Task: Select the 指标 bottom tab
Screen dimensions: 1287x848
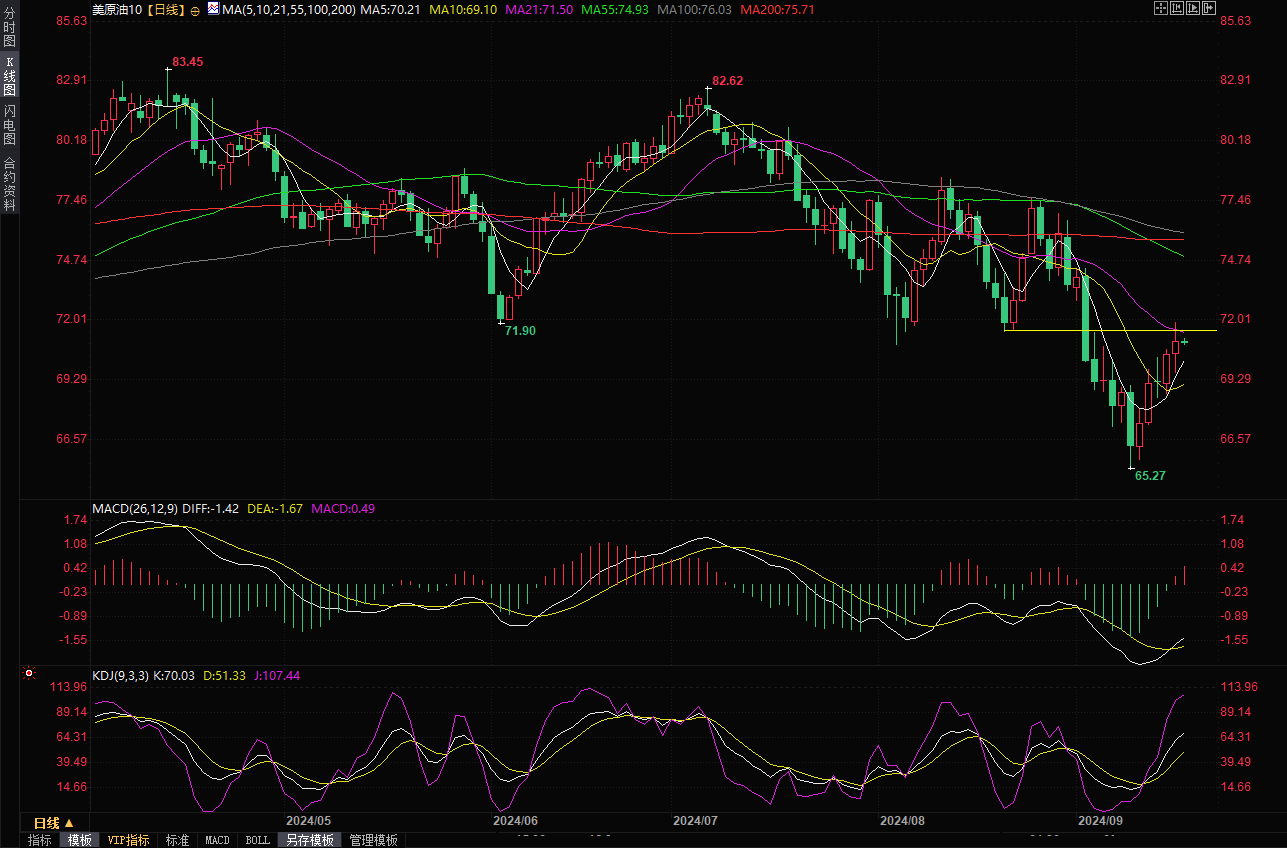Action: (40, 840)
